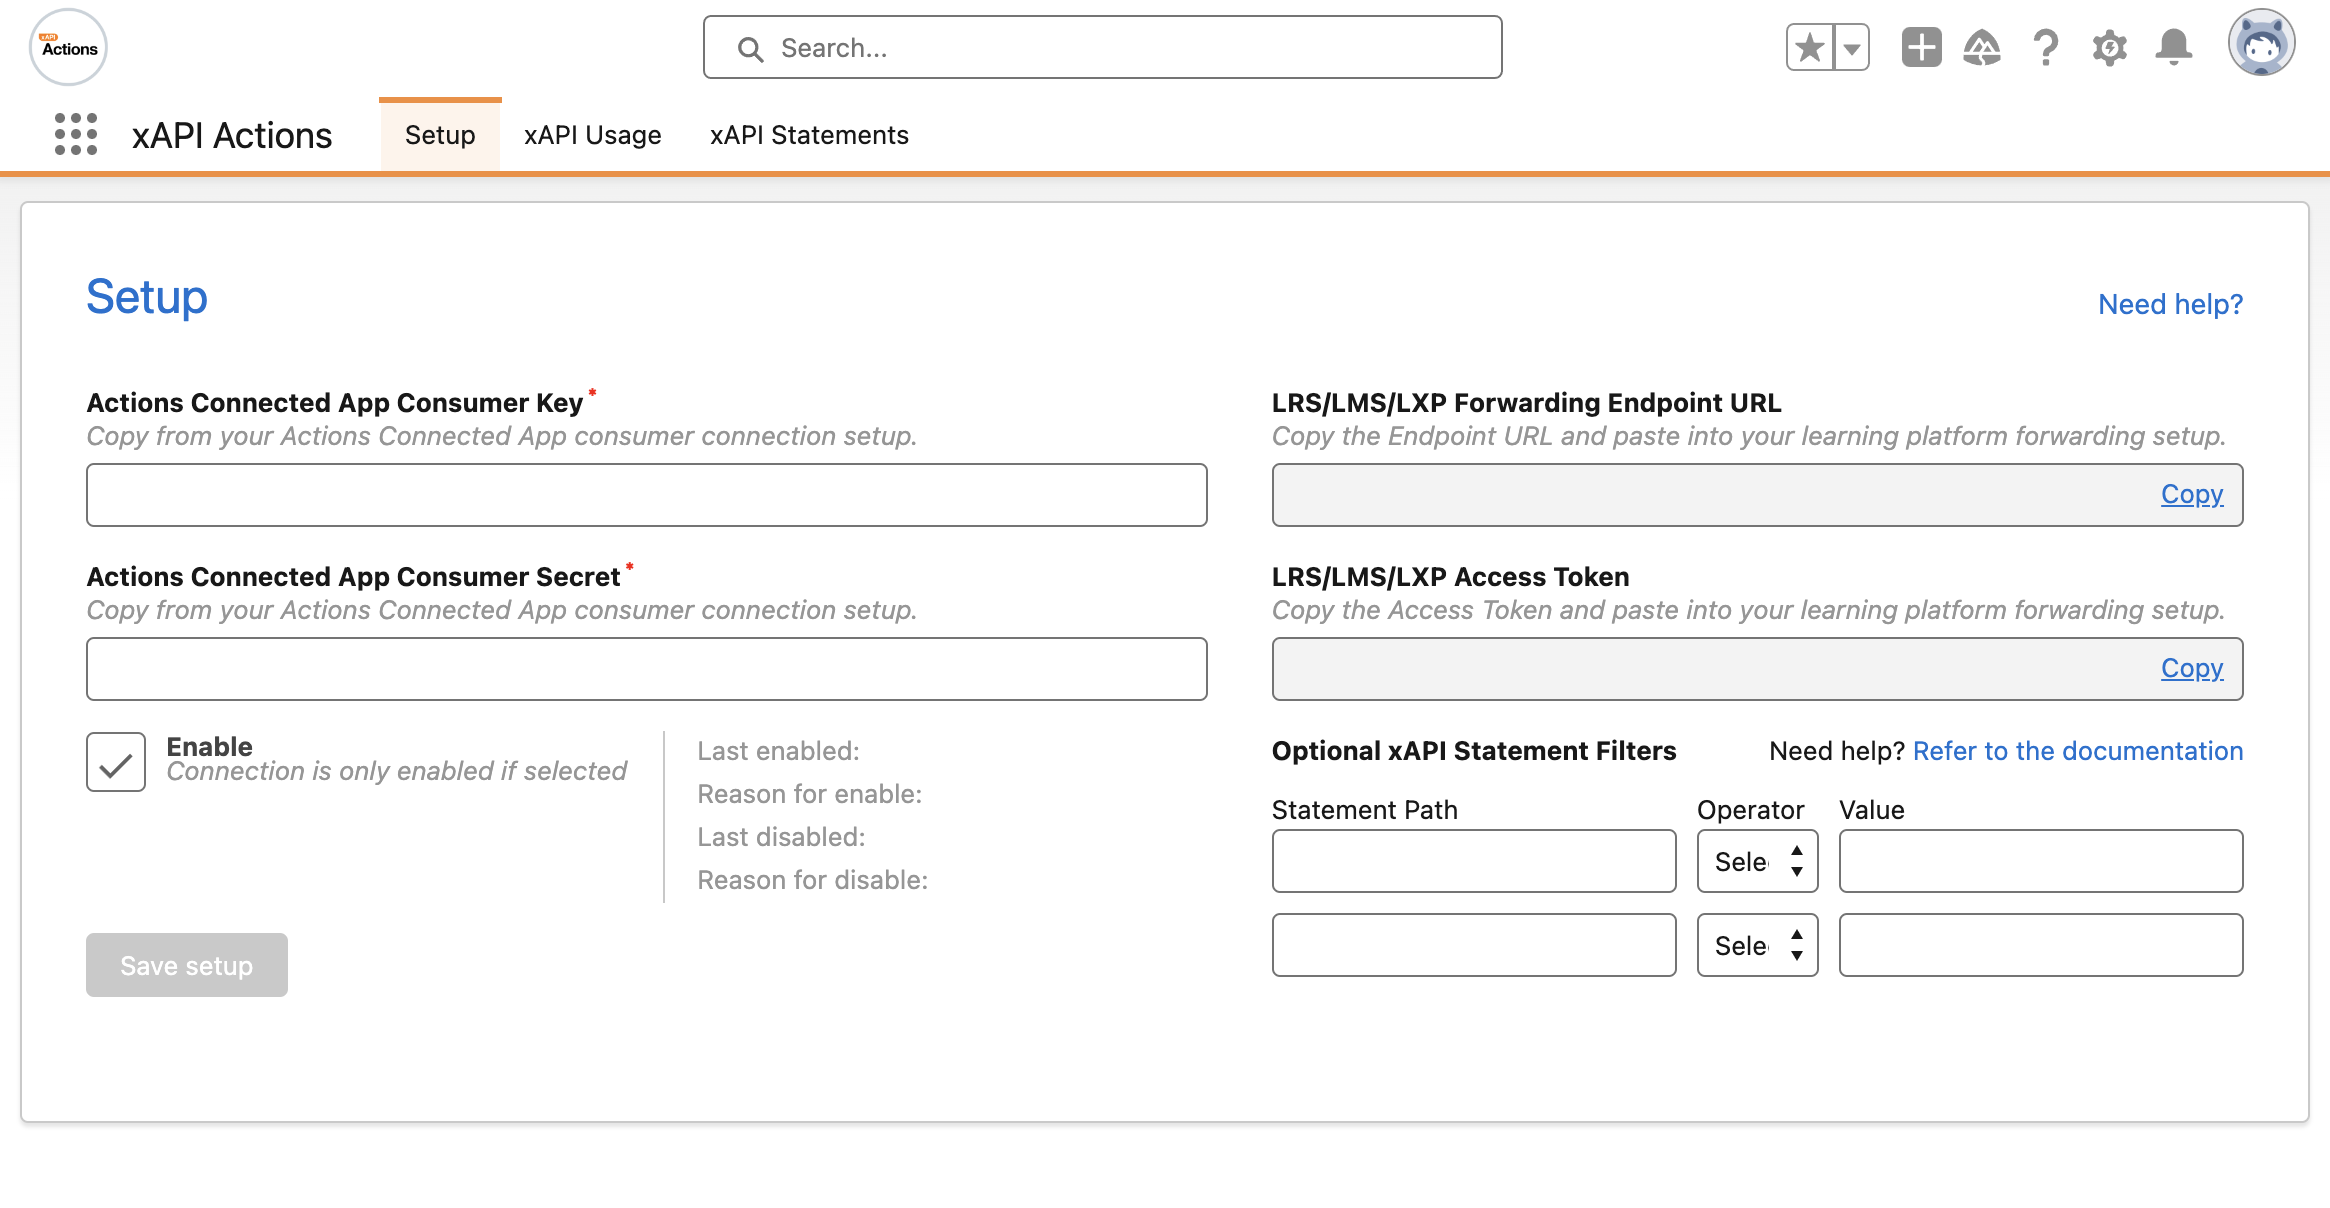The image size is (2330, 1208).
Task: Open the App Launcher dots grid
Action: (x=76, y=134)
